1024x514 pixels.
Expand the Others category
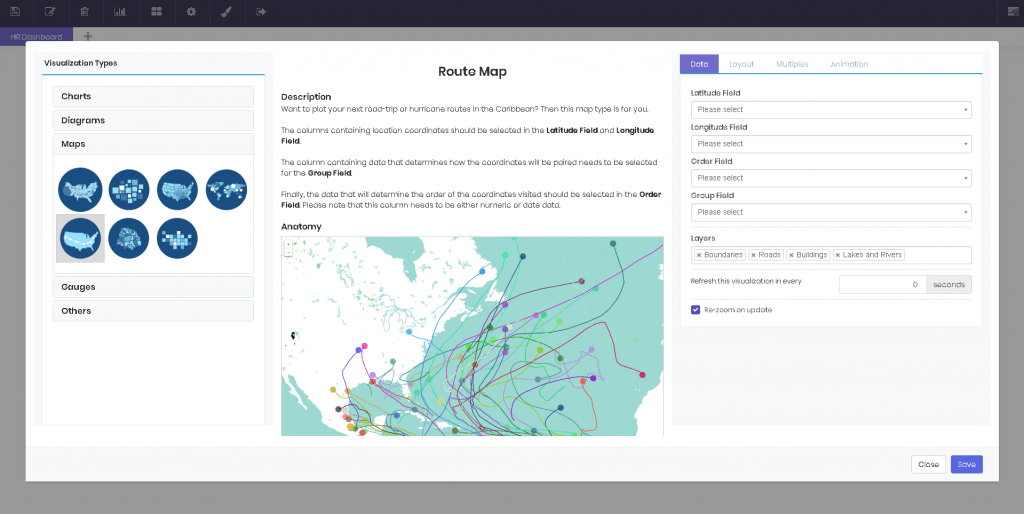153,311
